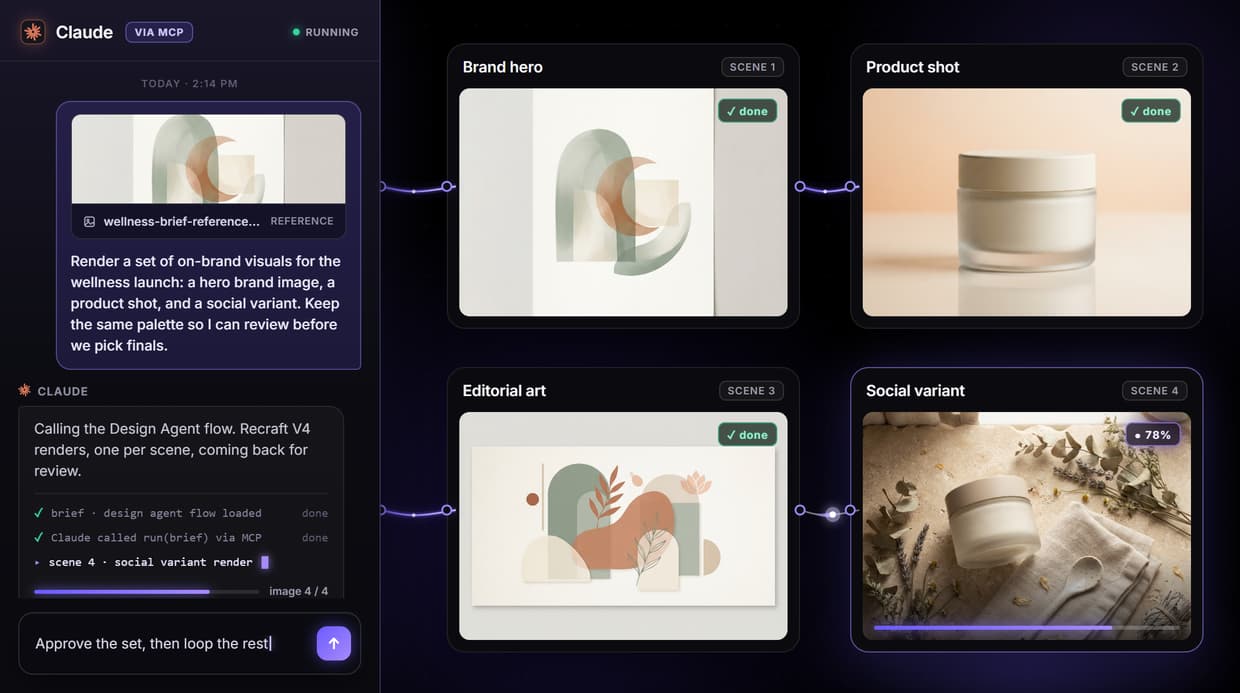Click the image file icon beside wellness-brief-reference

pyautogui.click(x=89, y=221)
